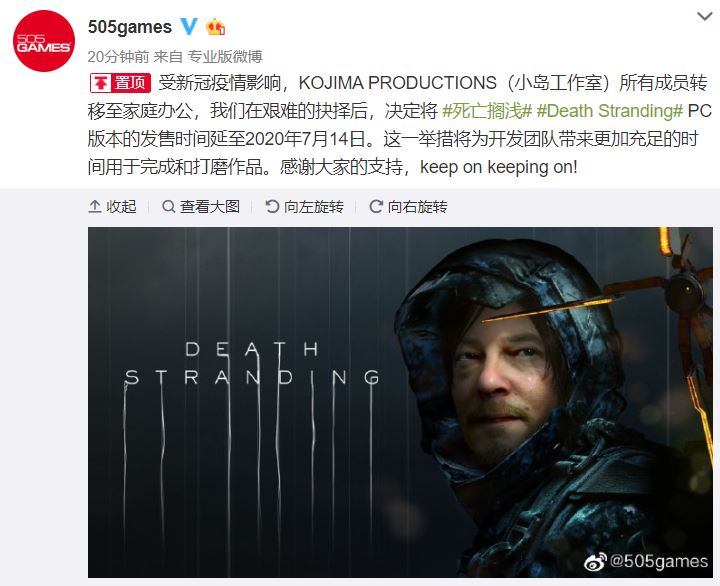View the large image via 查看大图
Viewport: 720px width, 586px height.
[201, 207]
